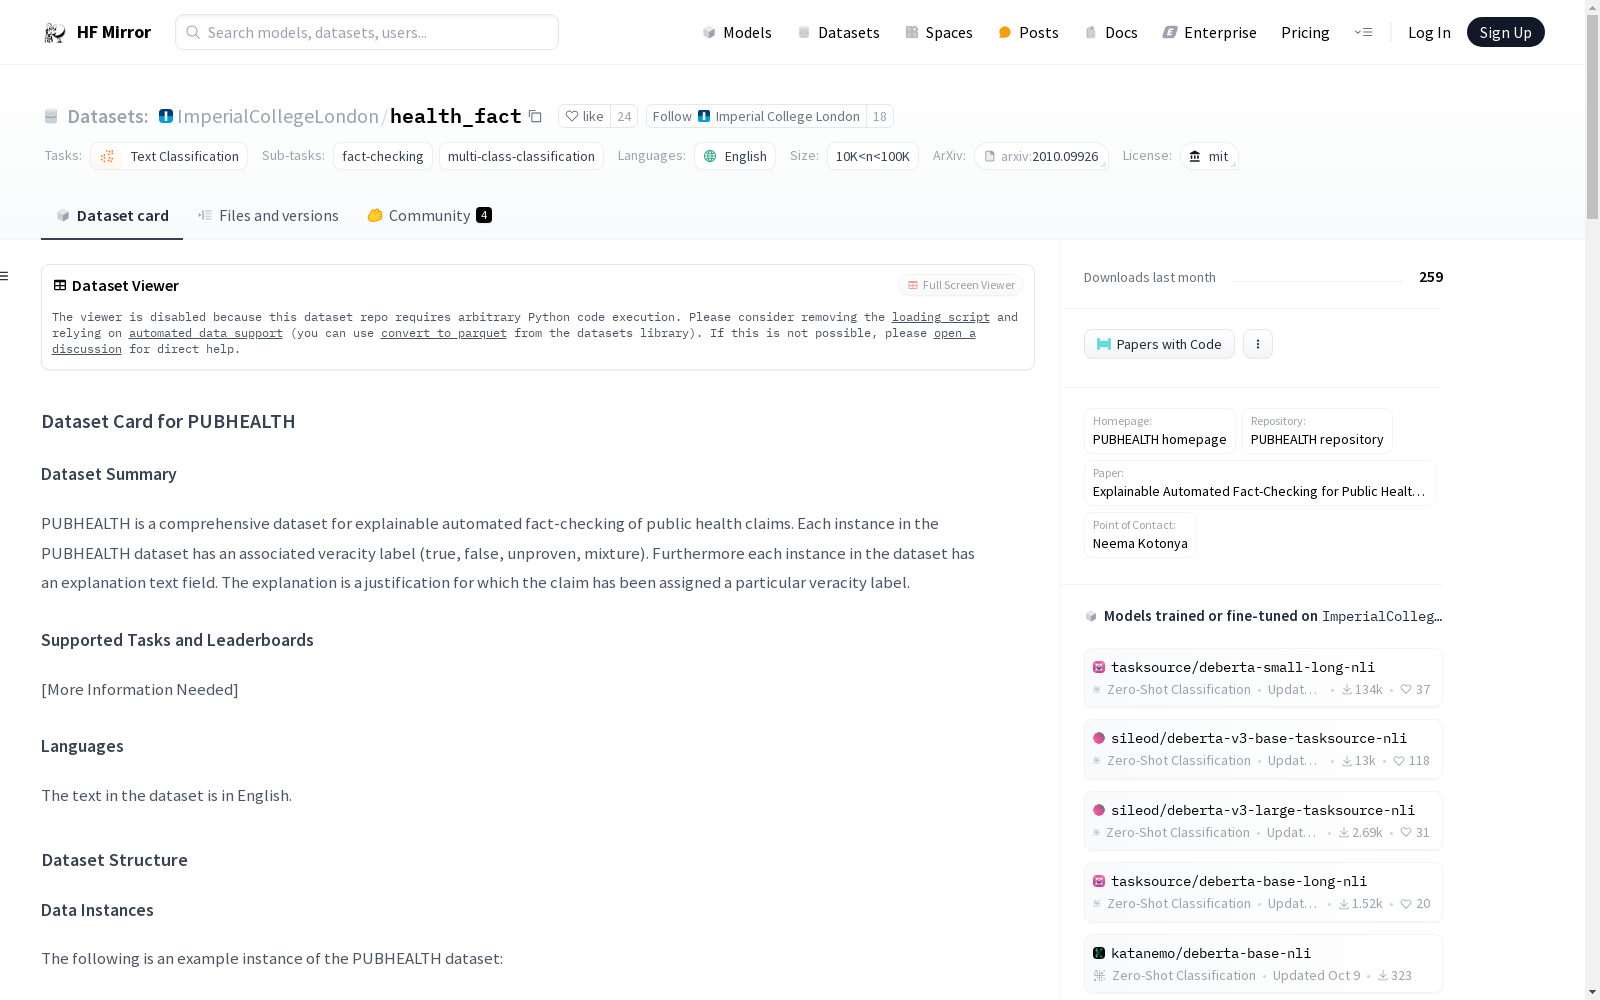The height and width of the screenshot is (1000, 1600).
Task: Switch to the Dataset card tab
Action: [x=112, y=216]
